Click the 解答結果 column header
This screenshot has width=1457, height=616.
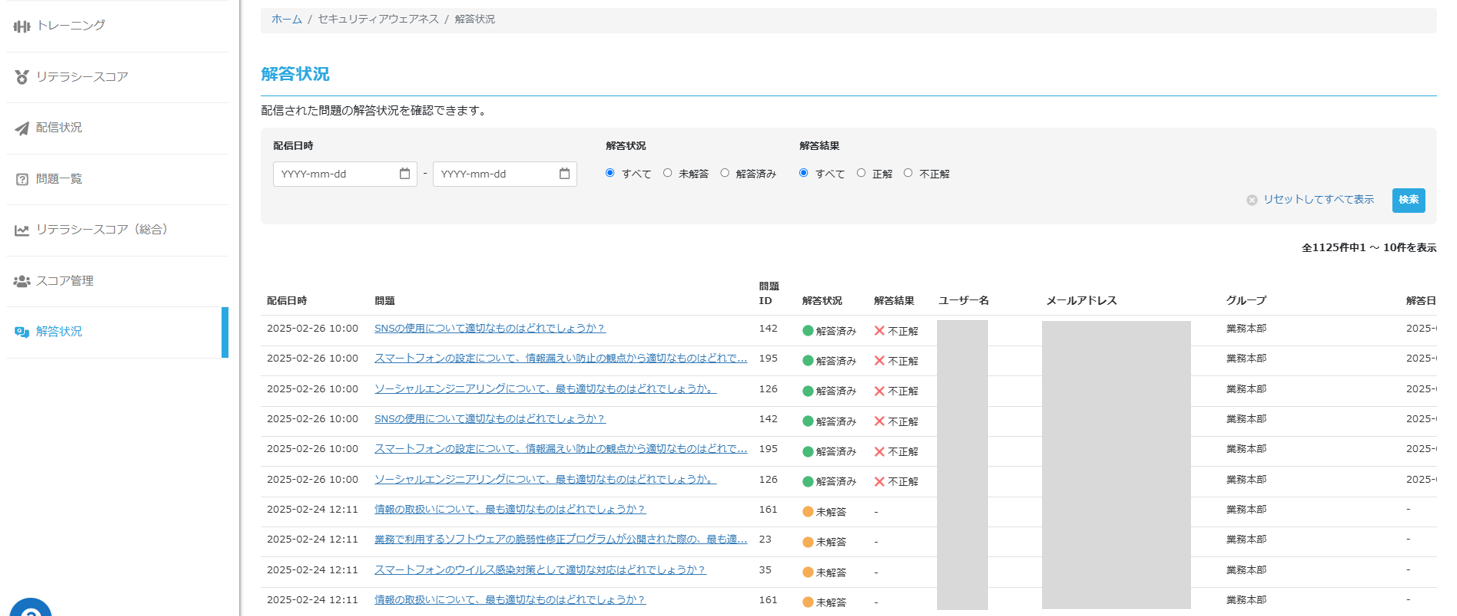point(894,301)
